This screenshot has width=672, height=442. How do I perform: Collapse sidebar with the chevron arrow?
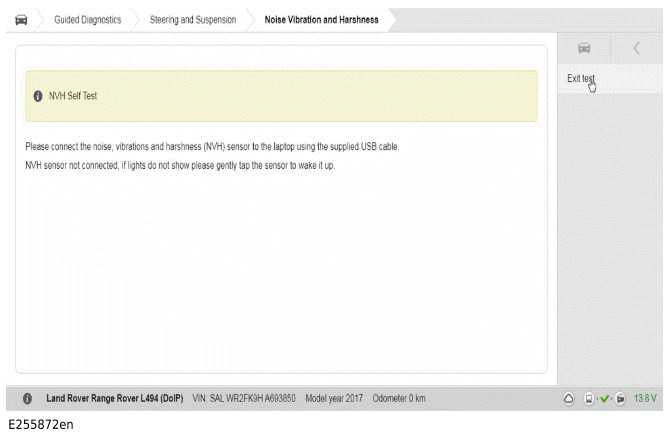[x=637, y=48]
